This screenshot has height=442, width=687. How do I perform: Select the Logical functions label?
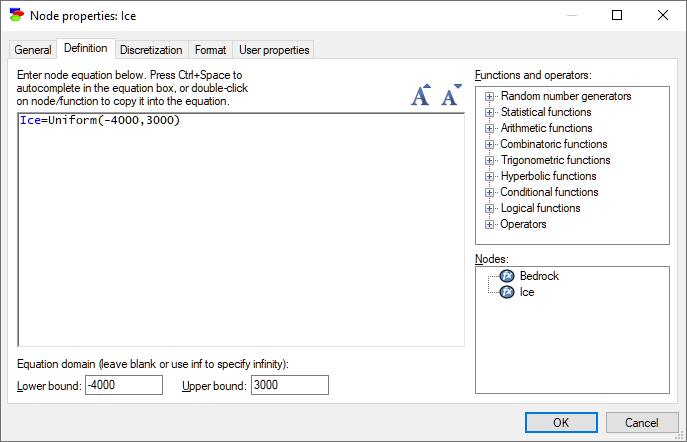(x=541, y=208)
